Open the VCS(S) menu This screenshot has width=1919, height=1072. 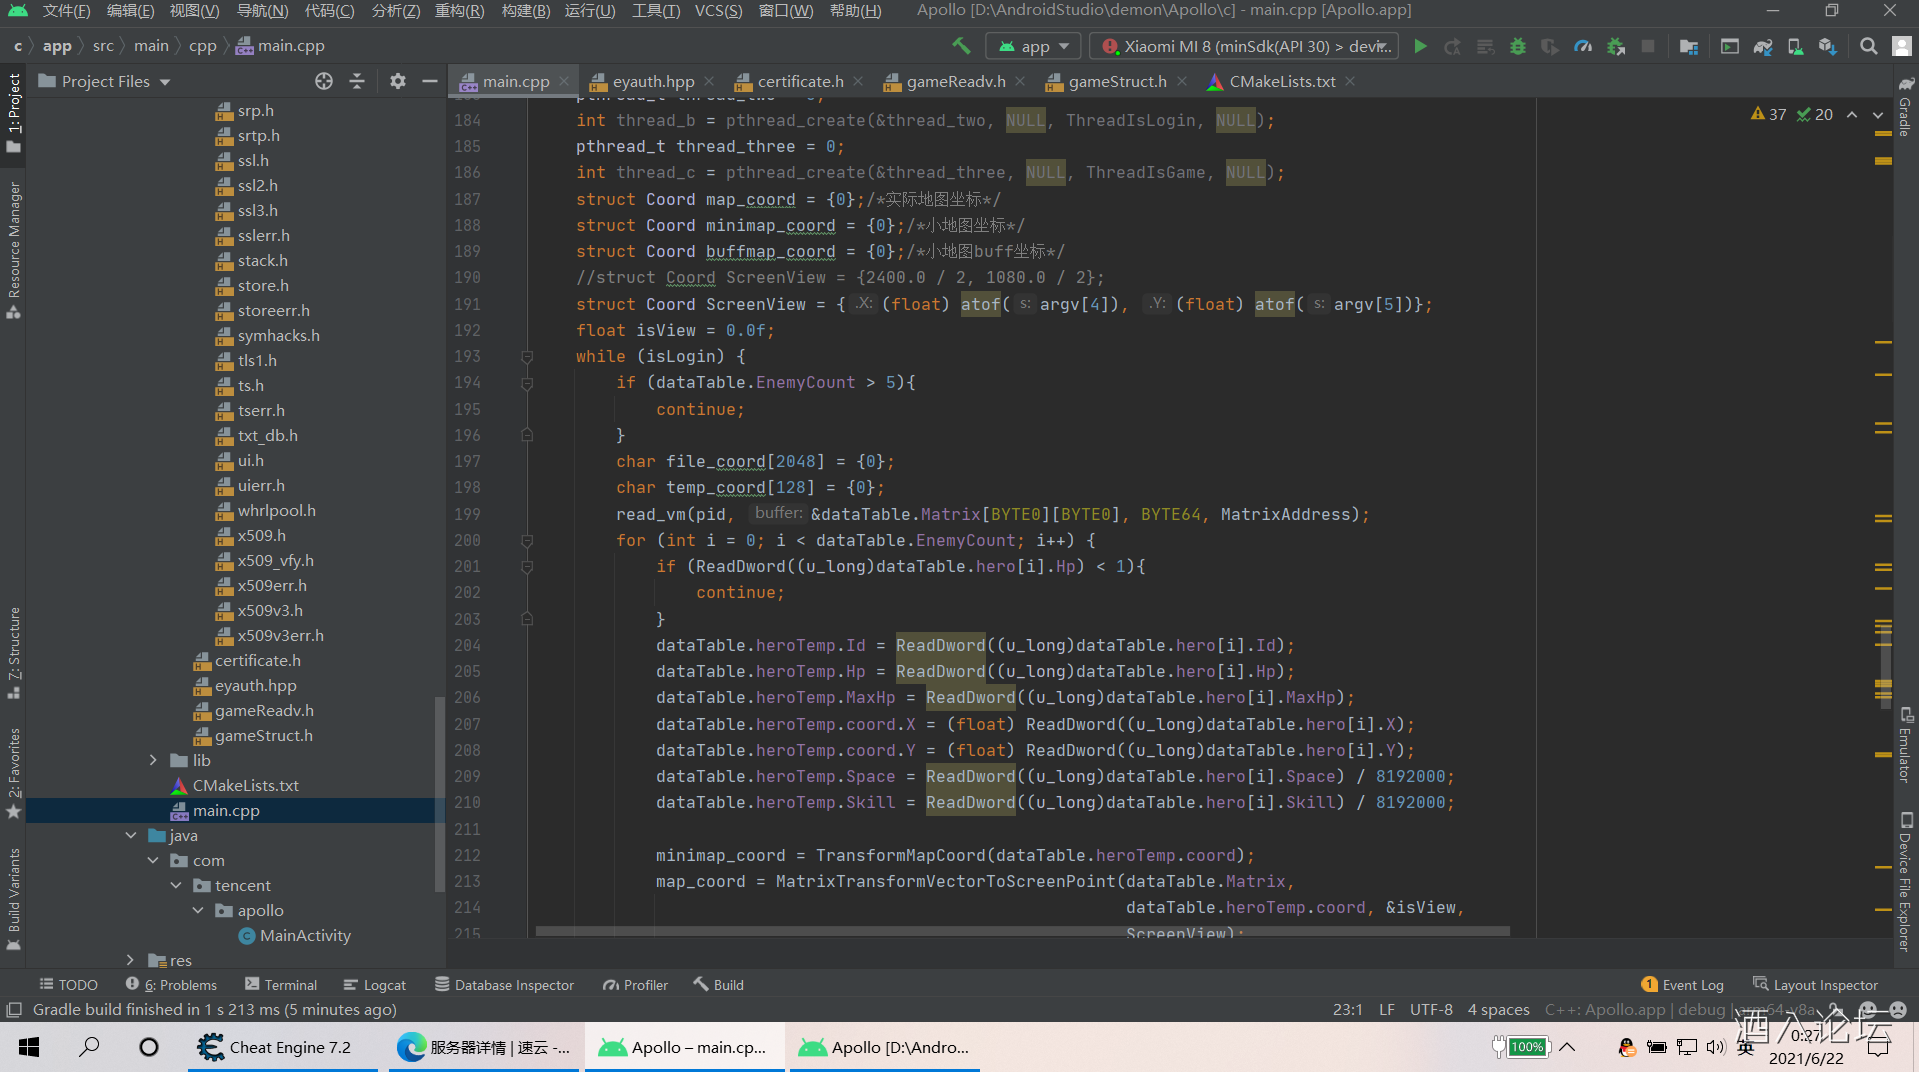pyautogui.click(x=718, y=10)
